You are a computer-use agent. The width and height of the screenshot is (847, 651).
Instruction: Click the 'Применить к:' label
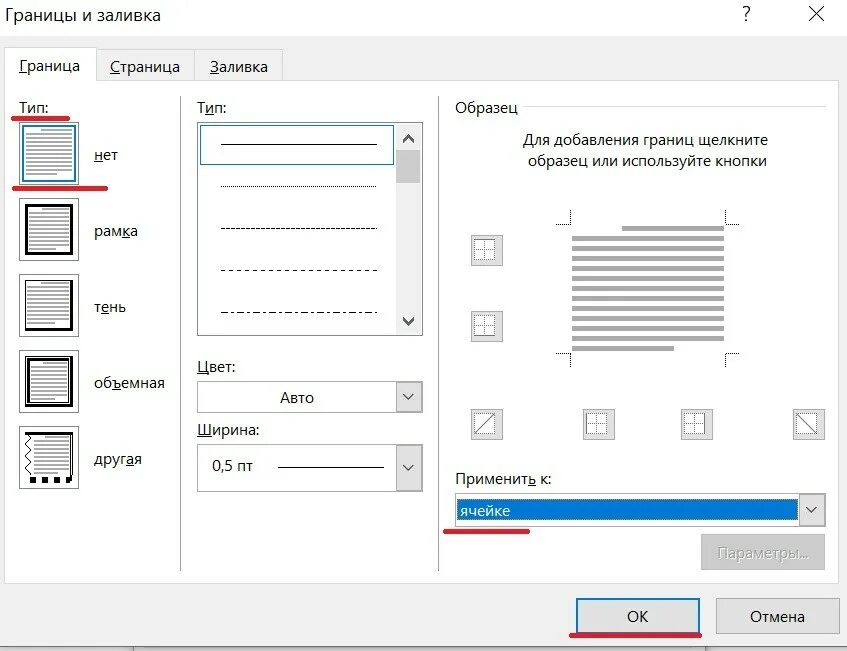[x=503, y=479]
